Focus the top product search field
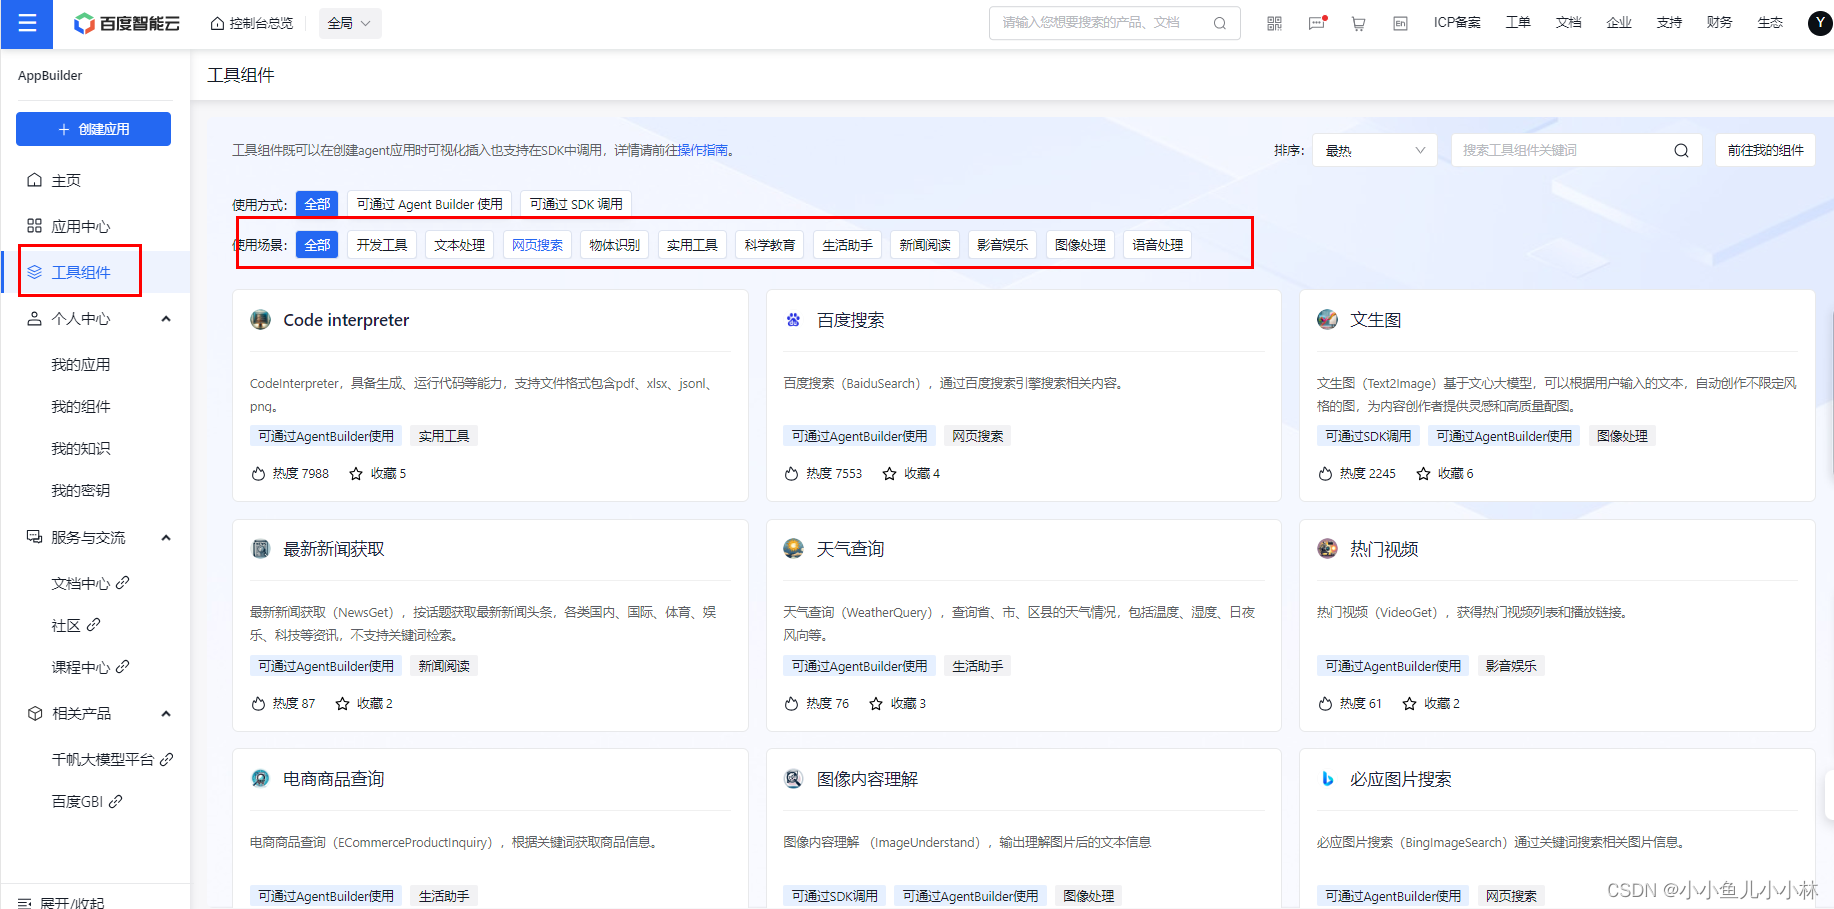This screenshot has width=1834, height=909. 1114,23
